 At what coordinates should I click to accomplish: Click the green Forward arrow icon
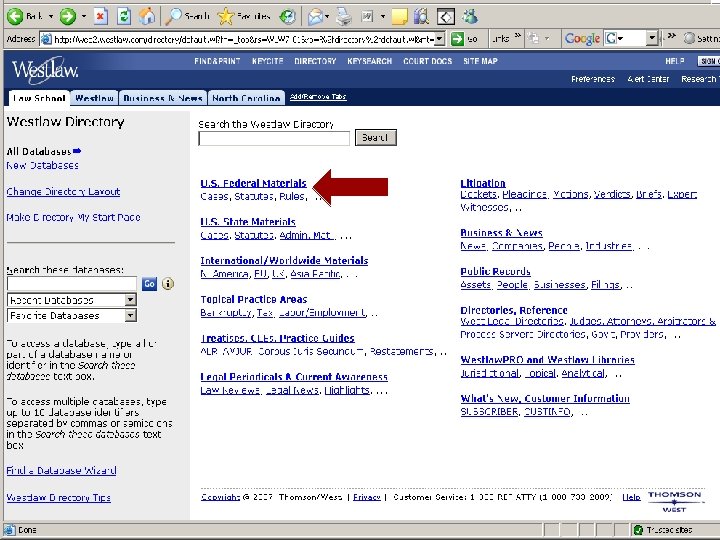(68, 17)
